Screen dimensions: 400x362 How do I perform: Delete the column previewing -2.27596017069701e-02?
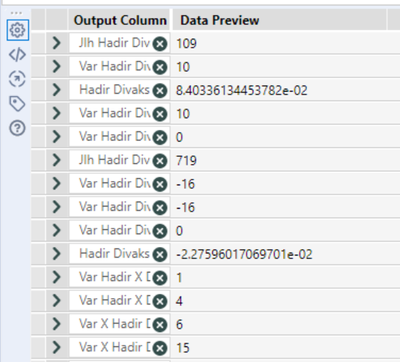tap(160, 255)
